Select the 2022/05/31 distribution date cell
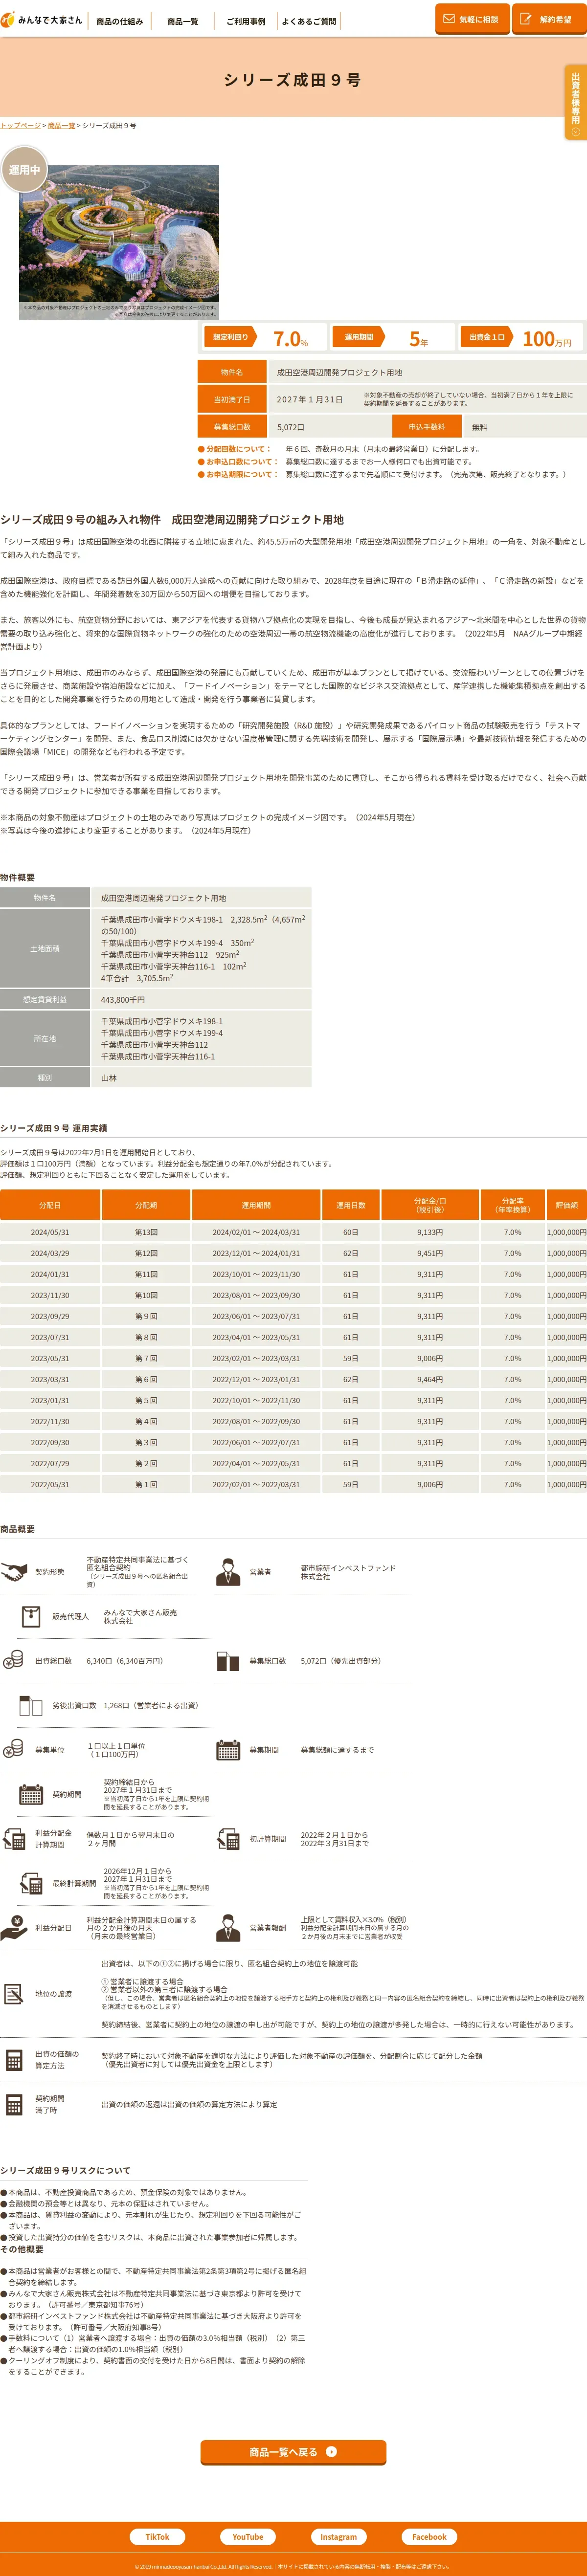587x2576 pixels. coord(50,1484)
